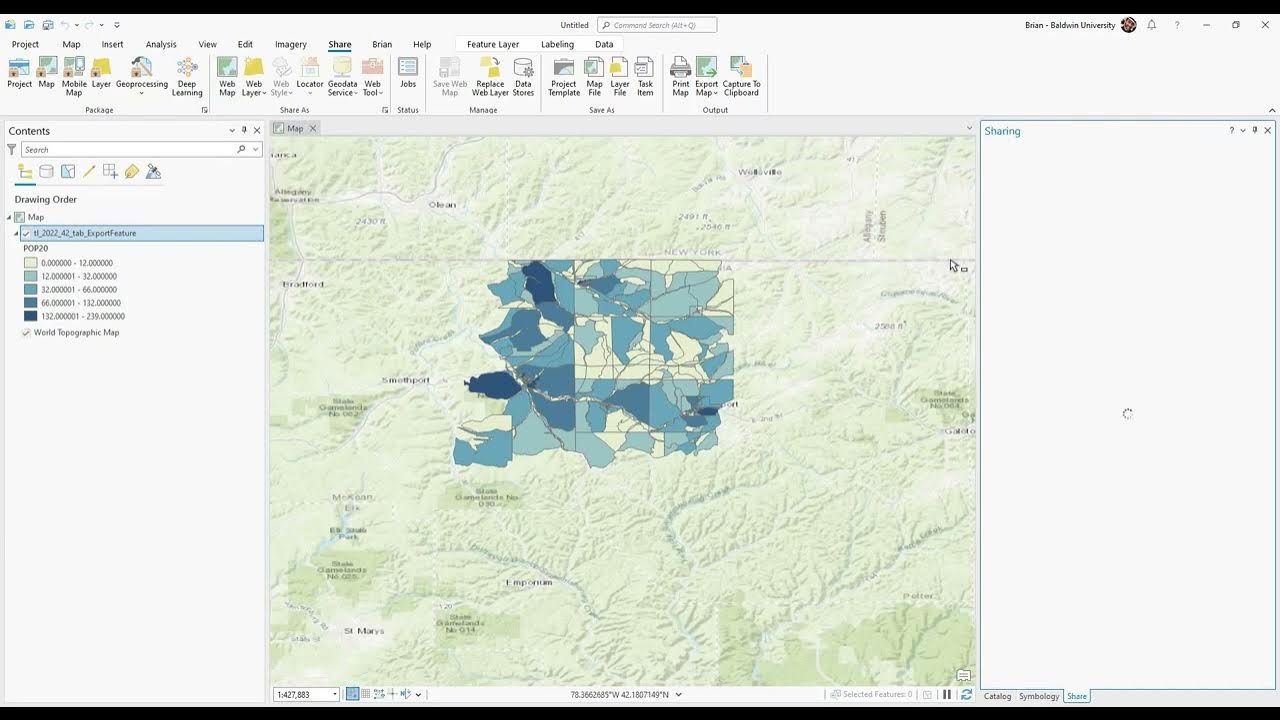1280x720 pixels.
Task: Click the 32.000001 - 66.000000 legend swatch
Action: pos(31,289)
